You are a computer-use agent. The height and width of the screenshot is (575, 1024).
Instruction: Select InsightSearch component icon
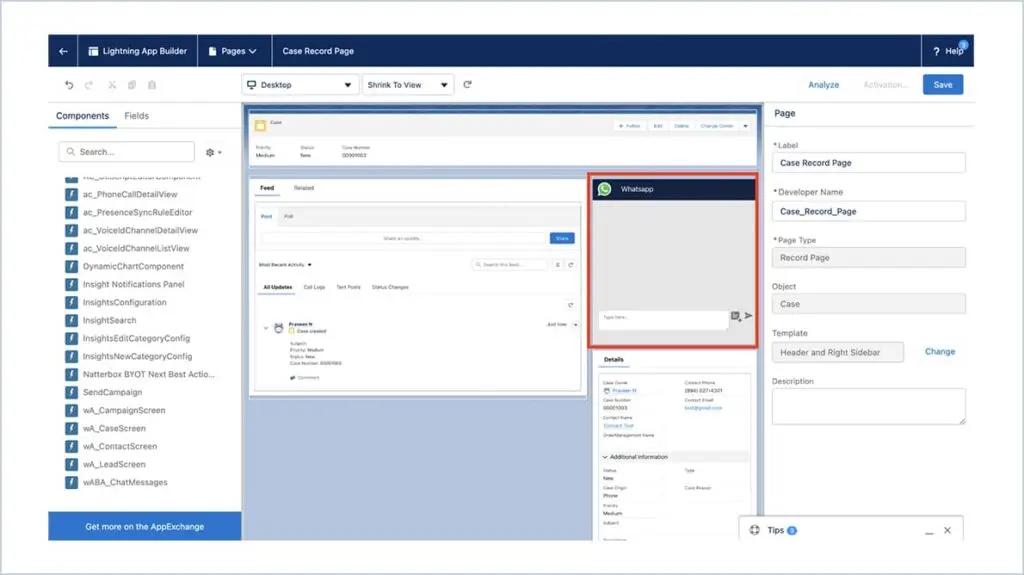[x=71, y=320]
